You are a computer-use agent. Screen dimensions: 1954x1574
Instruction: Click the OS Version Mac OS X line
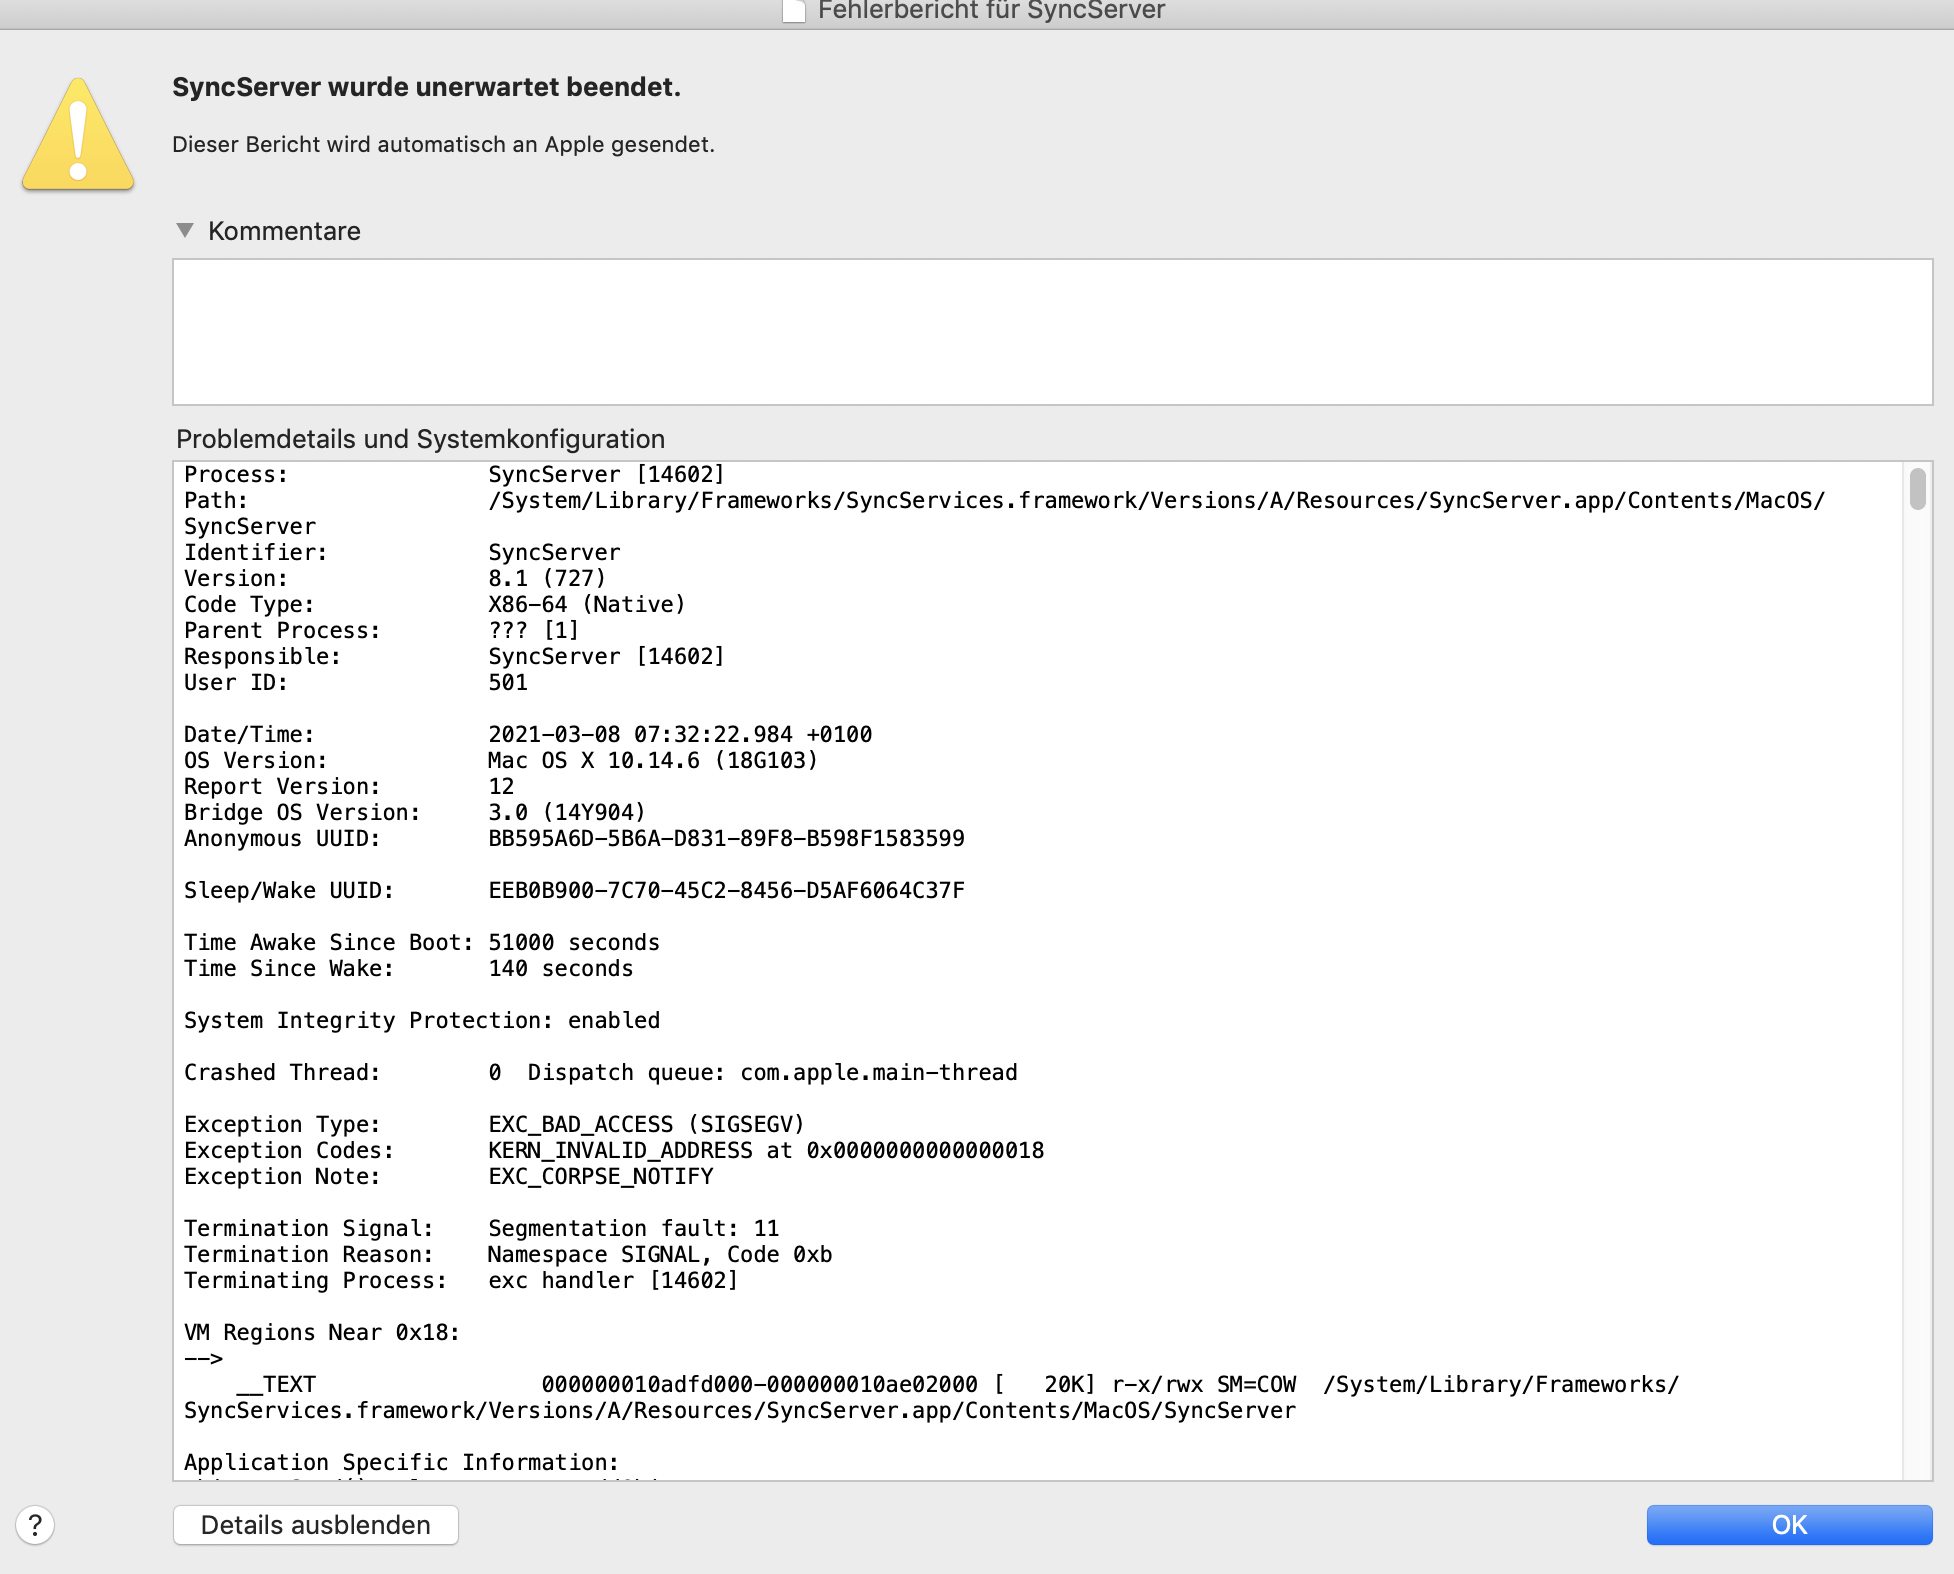652,760
